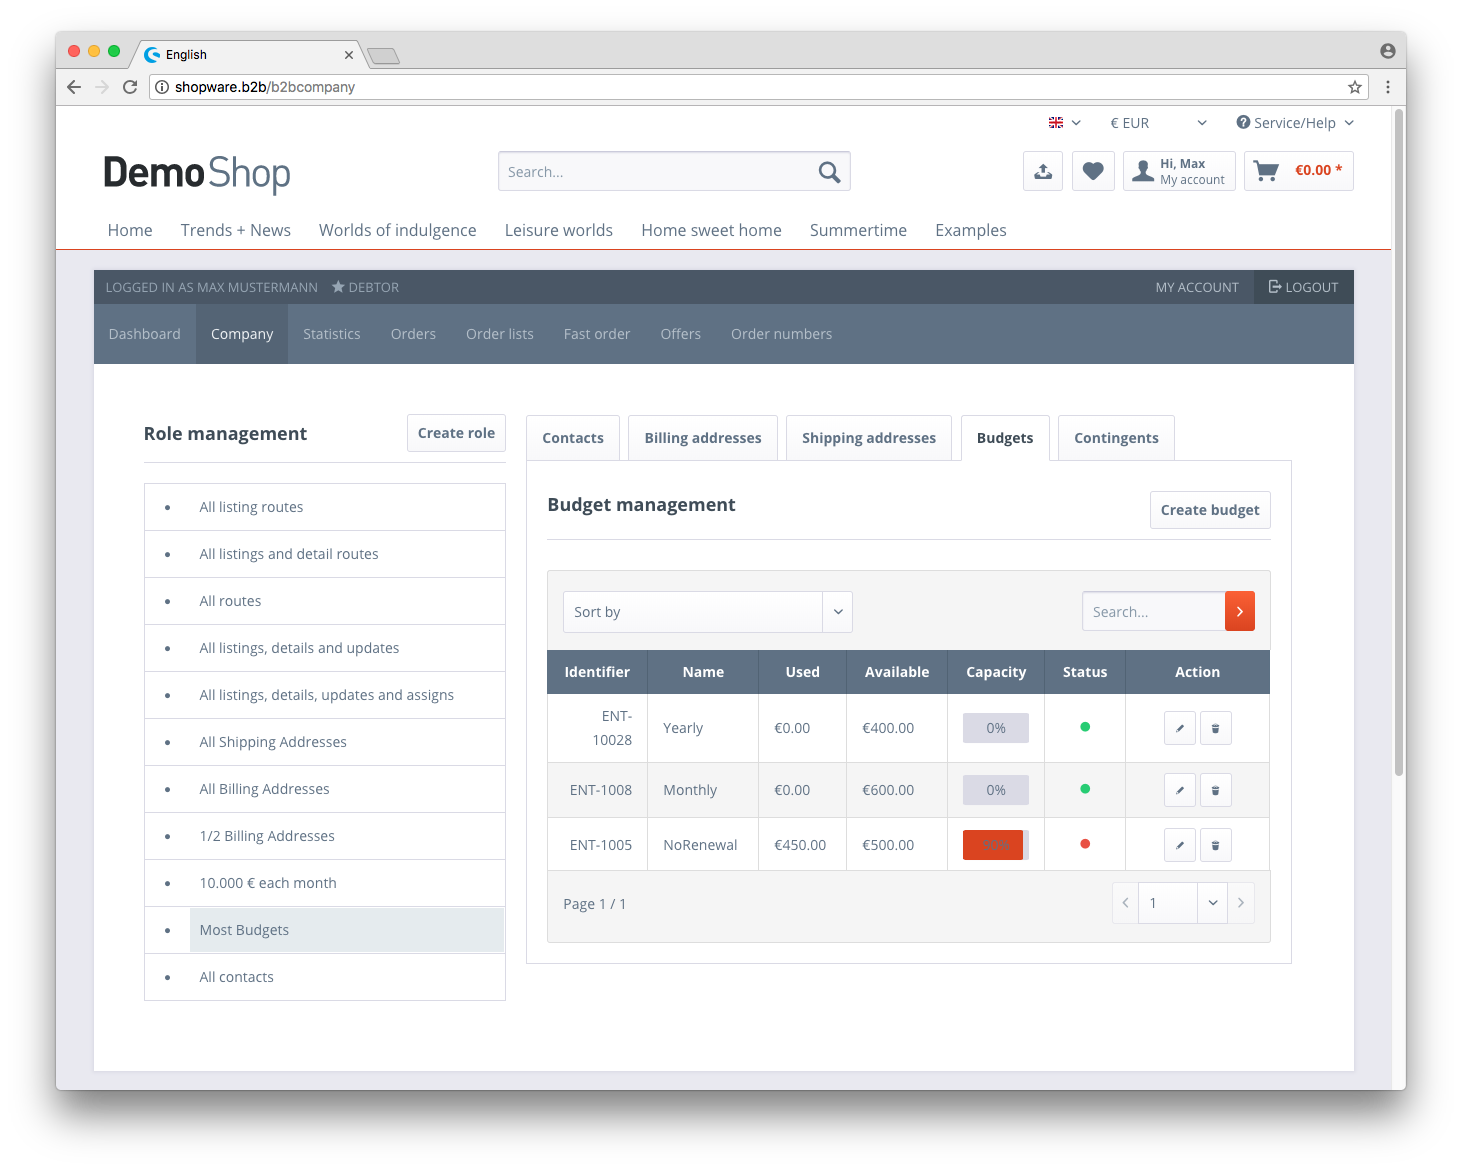The width and height of the screenshot is (1462, 1170).
Task: Expand the EUR currency selector
Action: click(x=1158, y=123)
